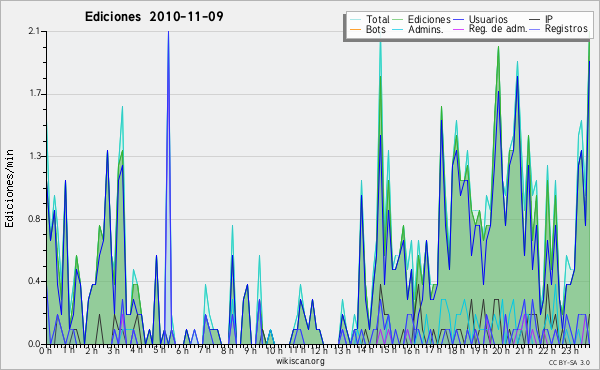Click the cyan Total legend line swatch
Viewport: 600px width, 370px height.
coord(355,20)
